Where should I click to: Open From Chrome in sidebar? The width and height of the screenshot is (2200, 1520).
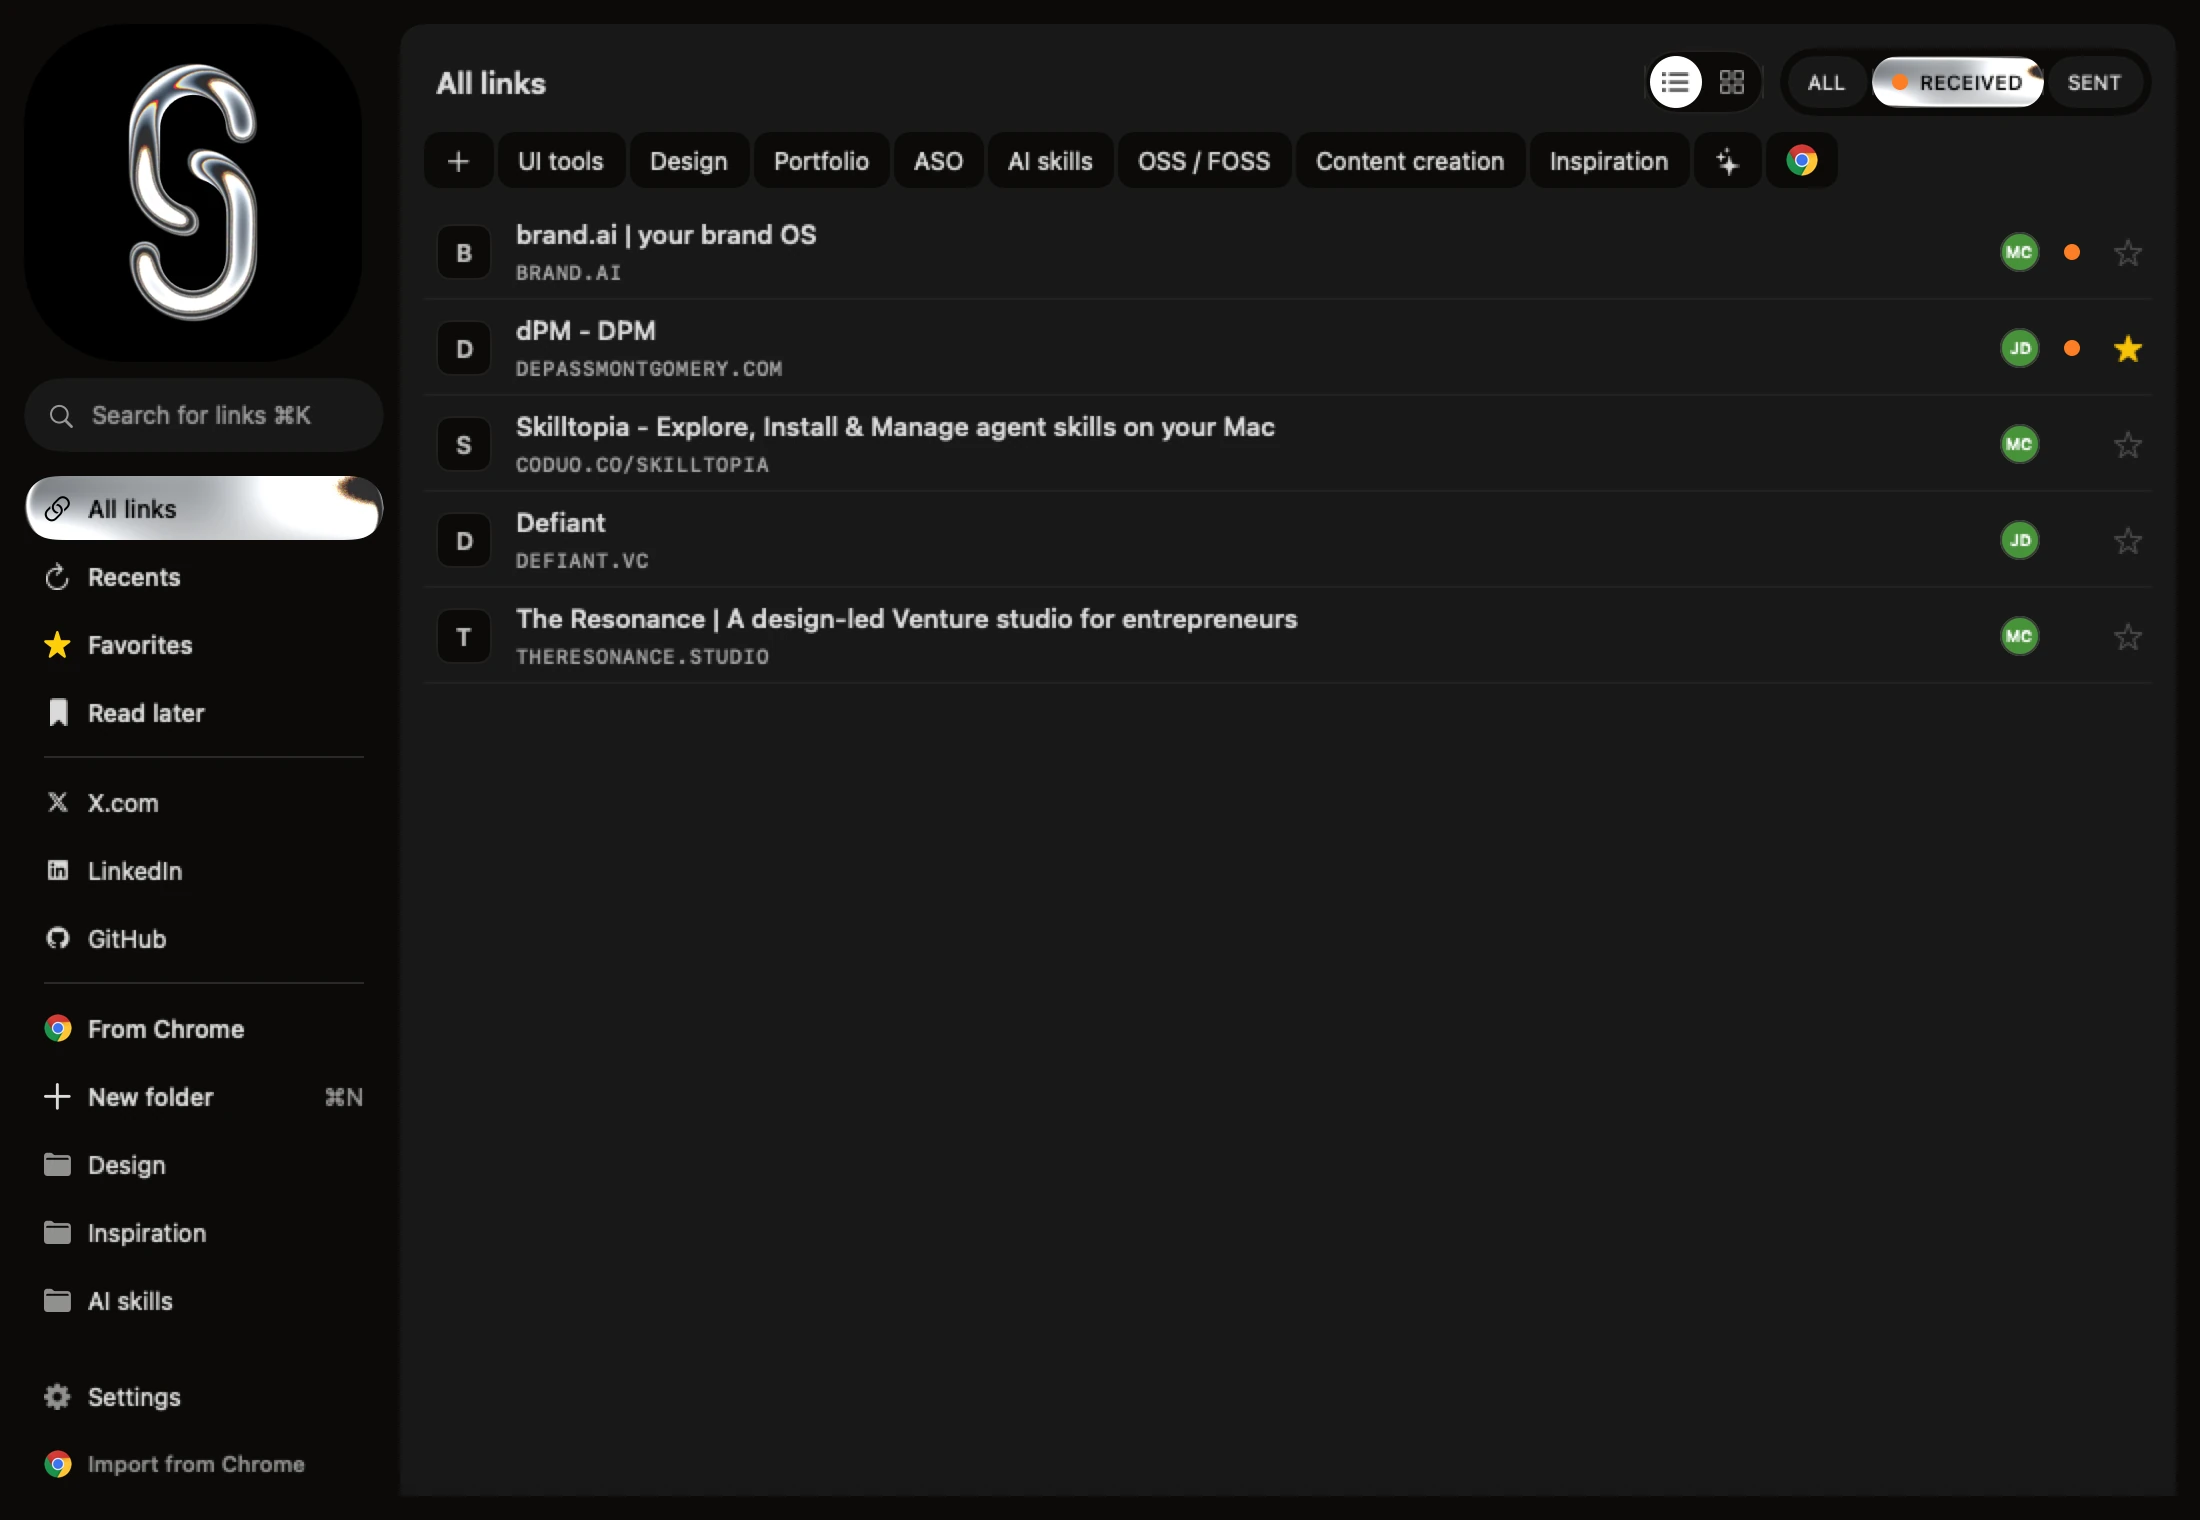(x=204, y=1029)
